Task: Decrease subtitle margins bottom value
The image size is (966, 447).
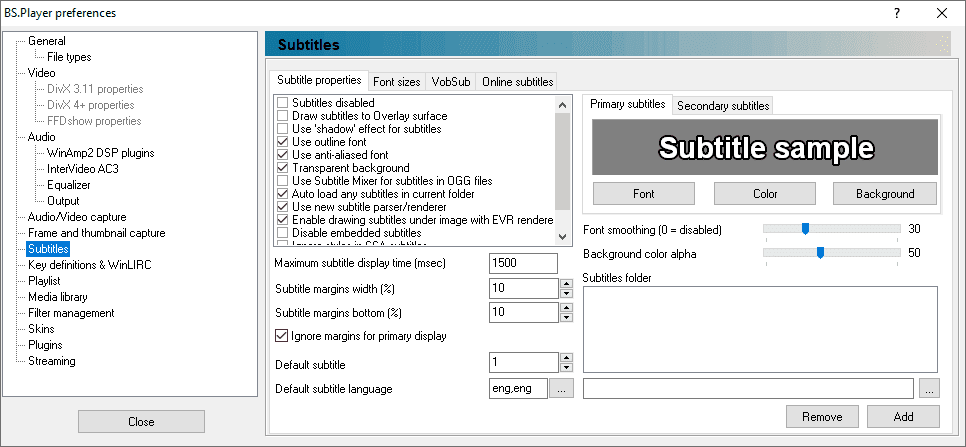Action: pos(566,317)
